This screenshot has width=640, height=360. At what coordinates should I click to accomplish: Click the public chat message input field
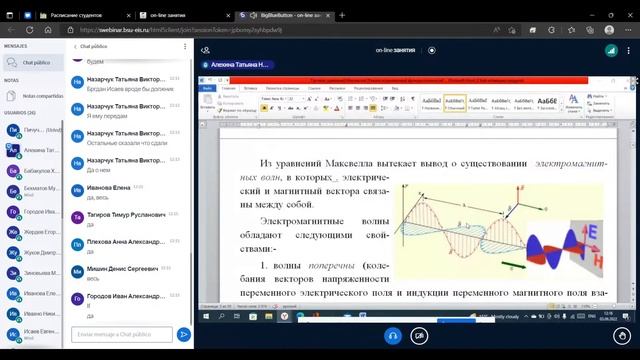pyautogui.click(x=122, y=334)
